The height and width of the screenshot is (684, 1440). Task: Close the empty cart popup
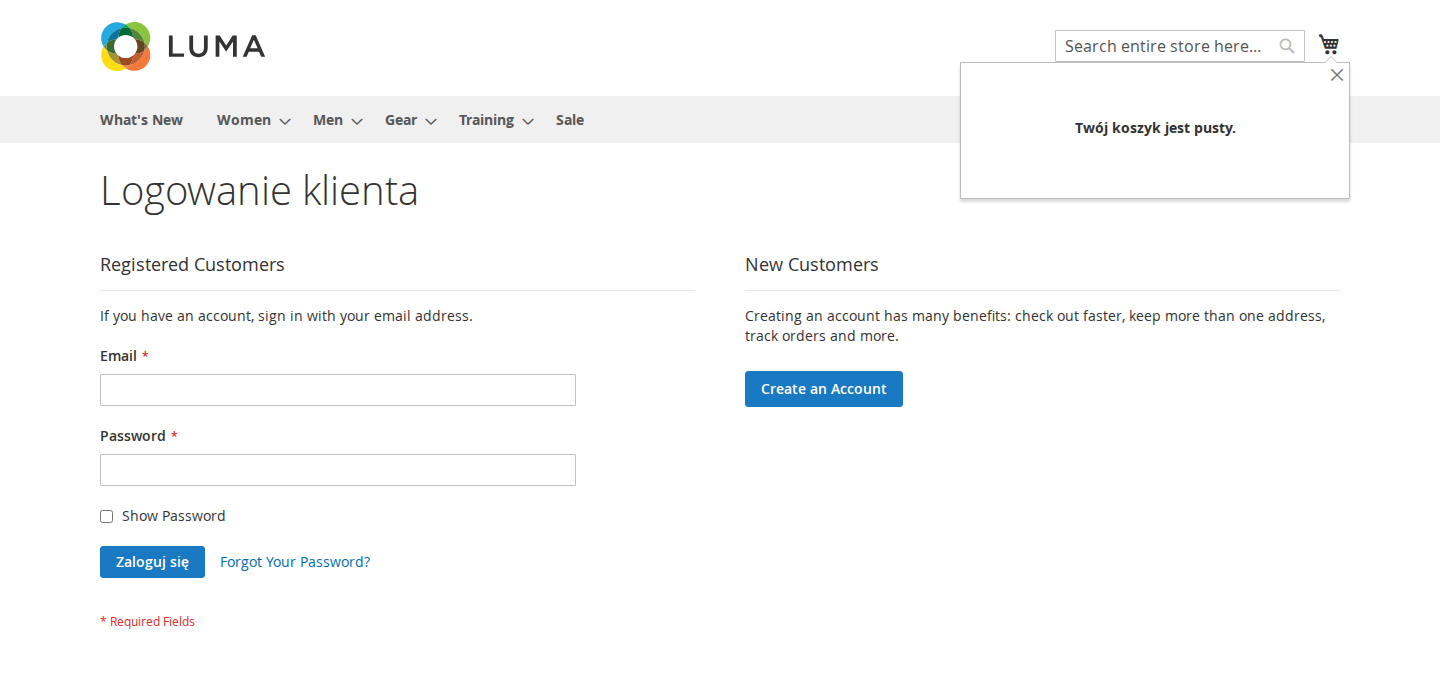pos(1337,75)
